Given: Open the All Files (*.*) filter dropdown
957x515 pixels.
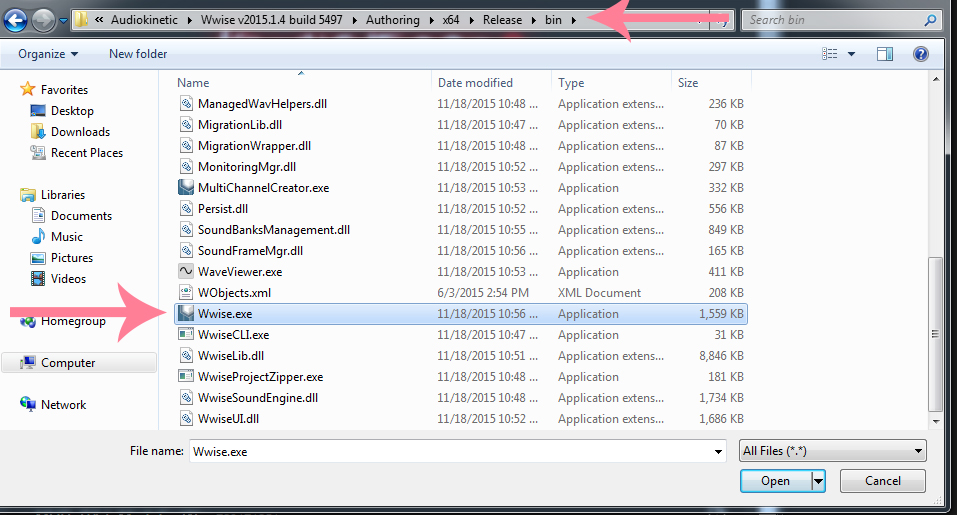Looking at the screenshot, I should [x=832, y=451].
